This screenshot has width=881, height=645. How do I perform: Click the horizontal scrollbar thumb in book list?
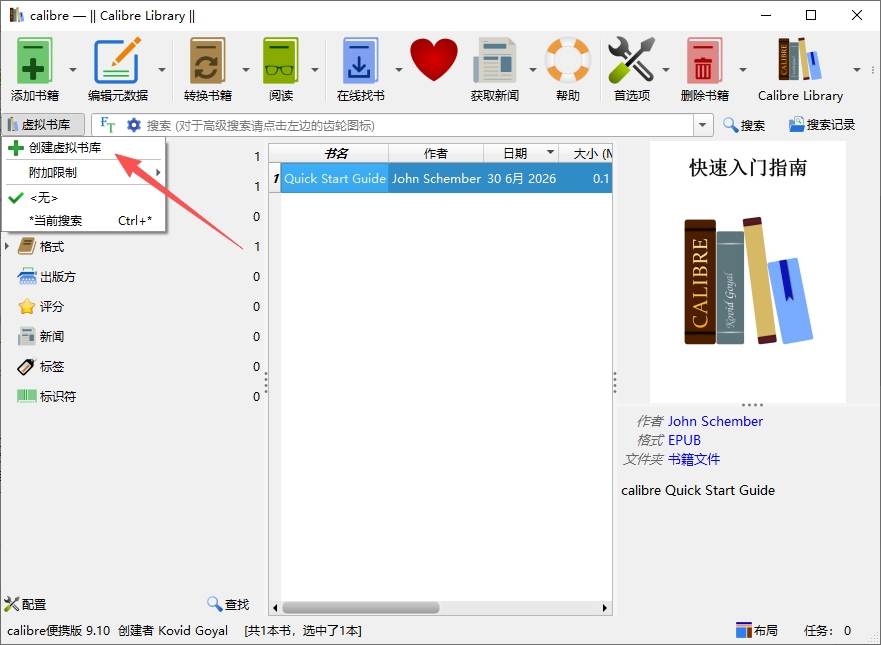point(361,607)
